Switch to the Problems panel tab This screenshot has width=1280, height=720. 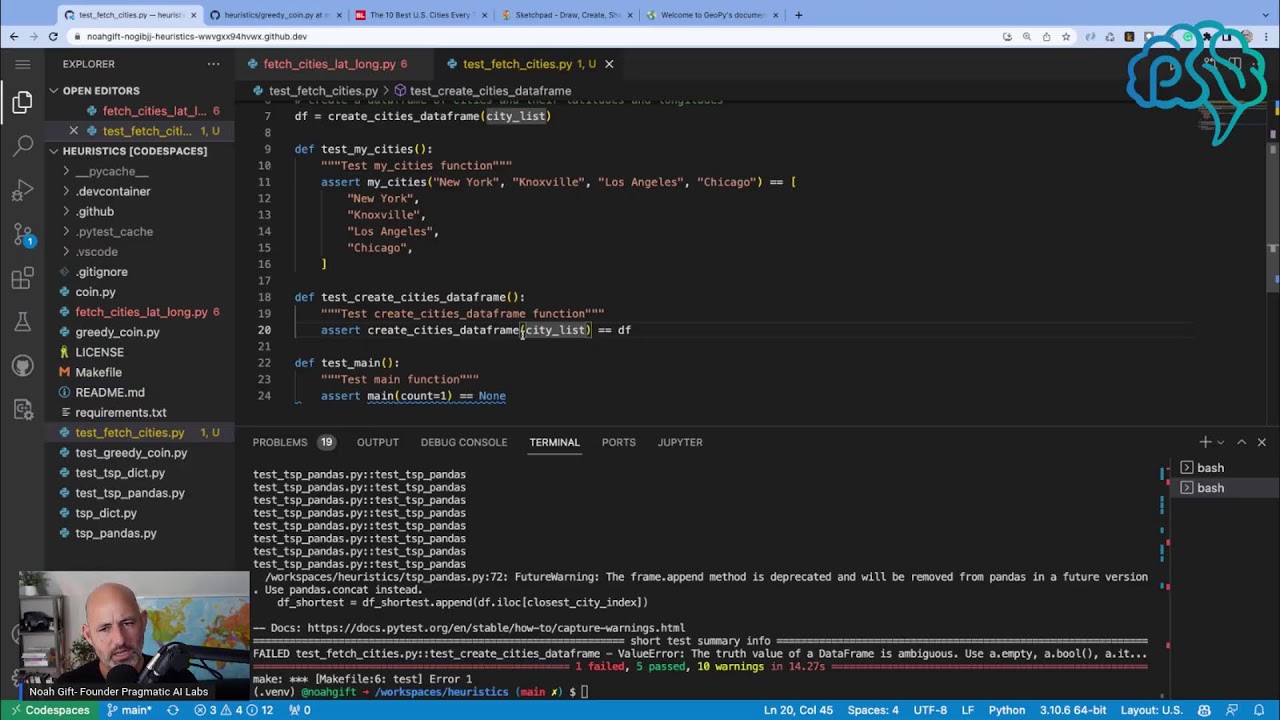click(280, 442)
